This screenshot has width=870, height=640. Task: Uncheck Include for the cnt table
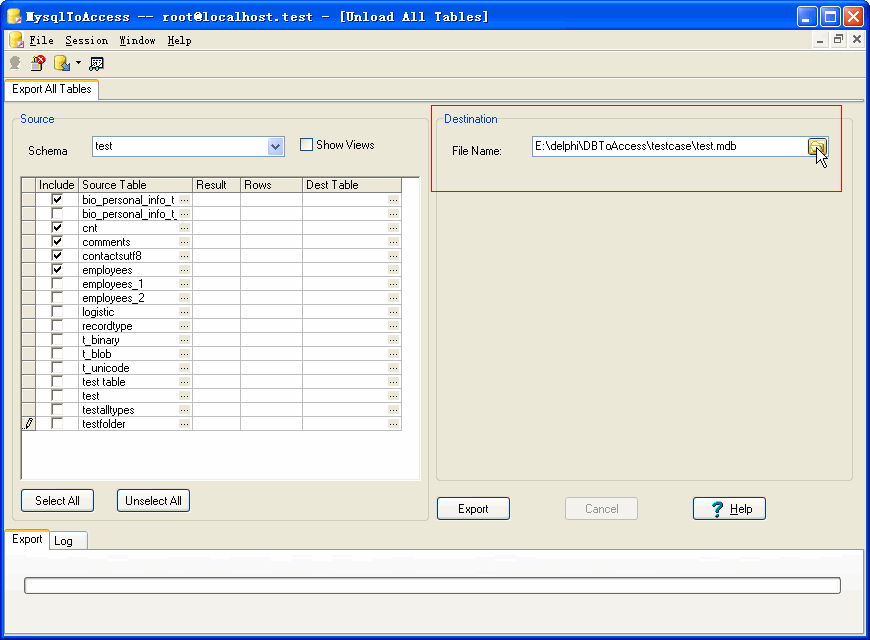tap(57, 228)
